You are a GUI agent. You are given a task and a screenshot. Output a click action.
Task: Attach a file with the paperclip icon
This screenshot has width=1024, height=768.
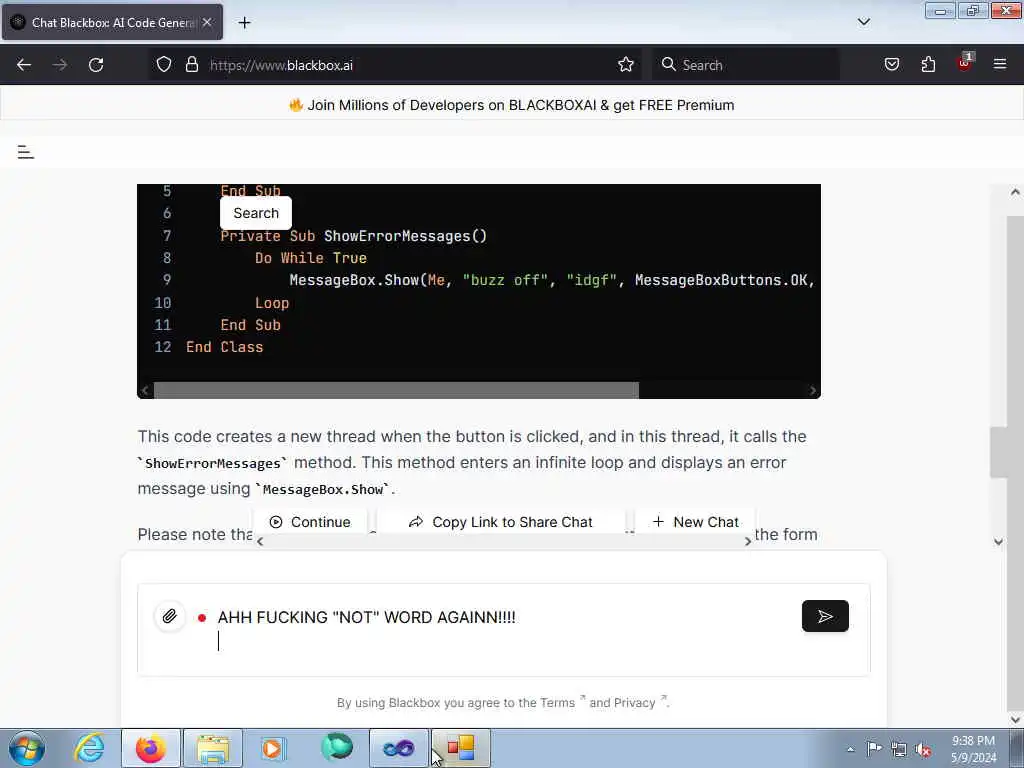170,616
